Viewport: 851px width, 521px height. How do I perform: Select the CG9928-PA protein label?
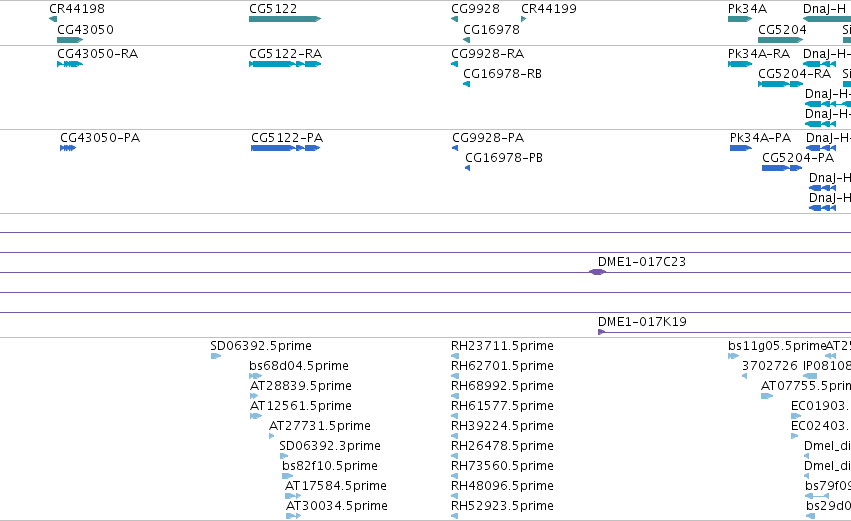(488, 138)
